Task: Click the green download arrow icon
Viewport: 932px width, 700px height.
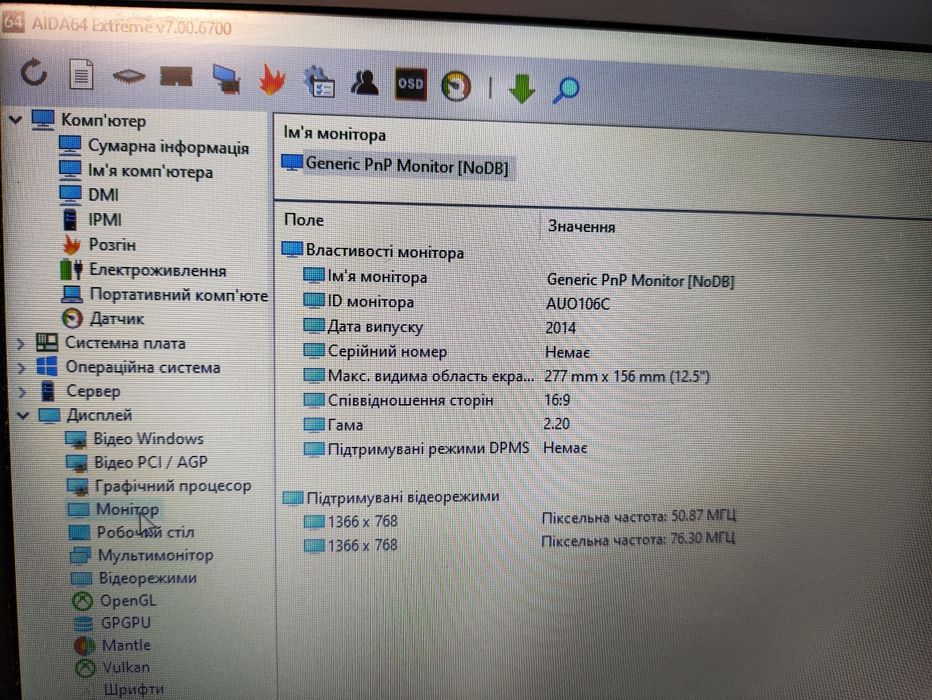Action: pos(522,89)
